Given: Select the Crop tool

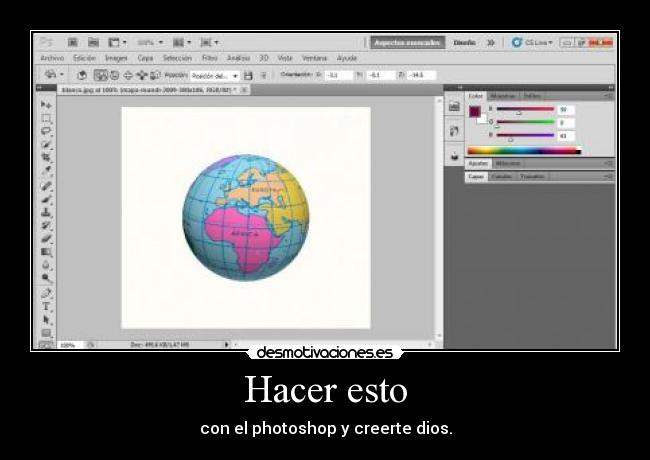Looking at the screenshot, I should pos(46,157).
